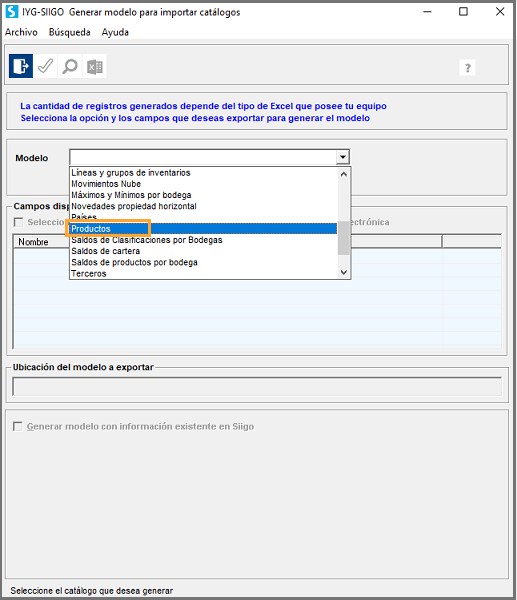Select Terceros from the list
517x600 pixels.
[204, 274]
